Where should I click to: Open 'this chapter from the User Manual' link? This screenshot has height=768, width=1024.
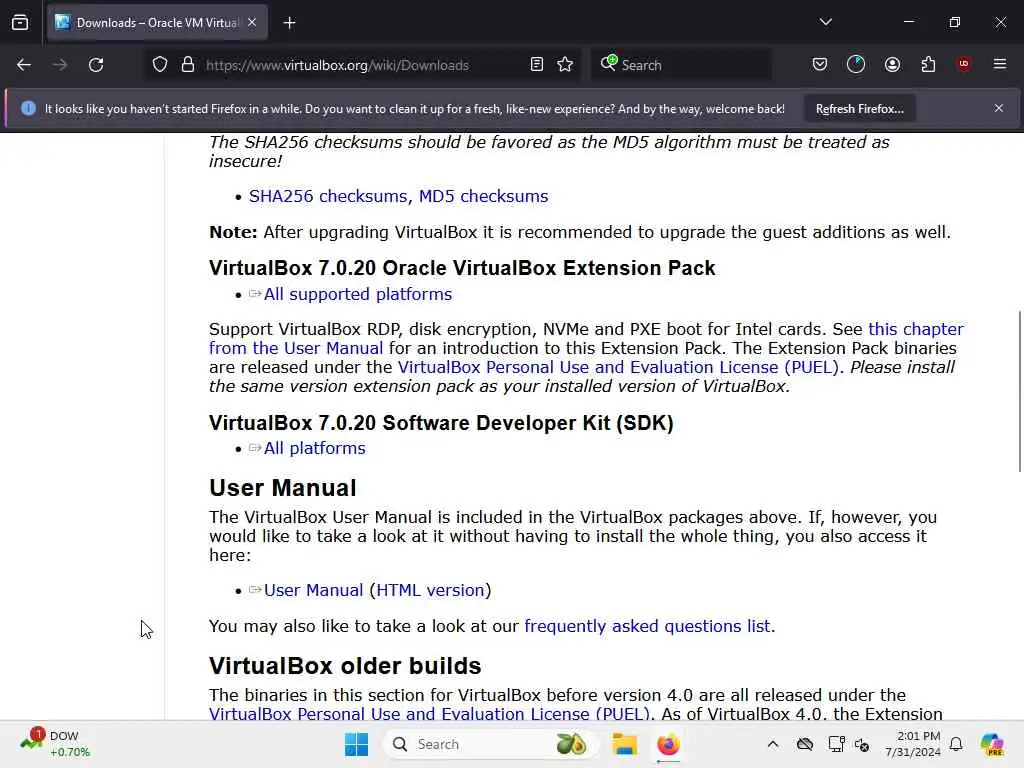click(x=586, y=338)
